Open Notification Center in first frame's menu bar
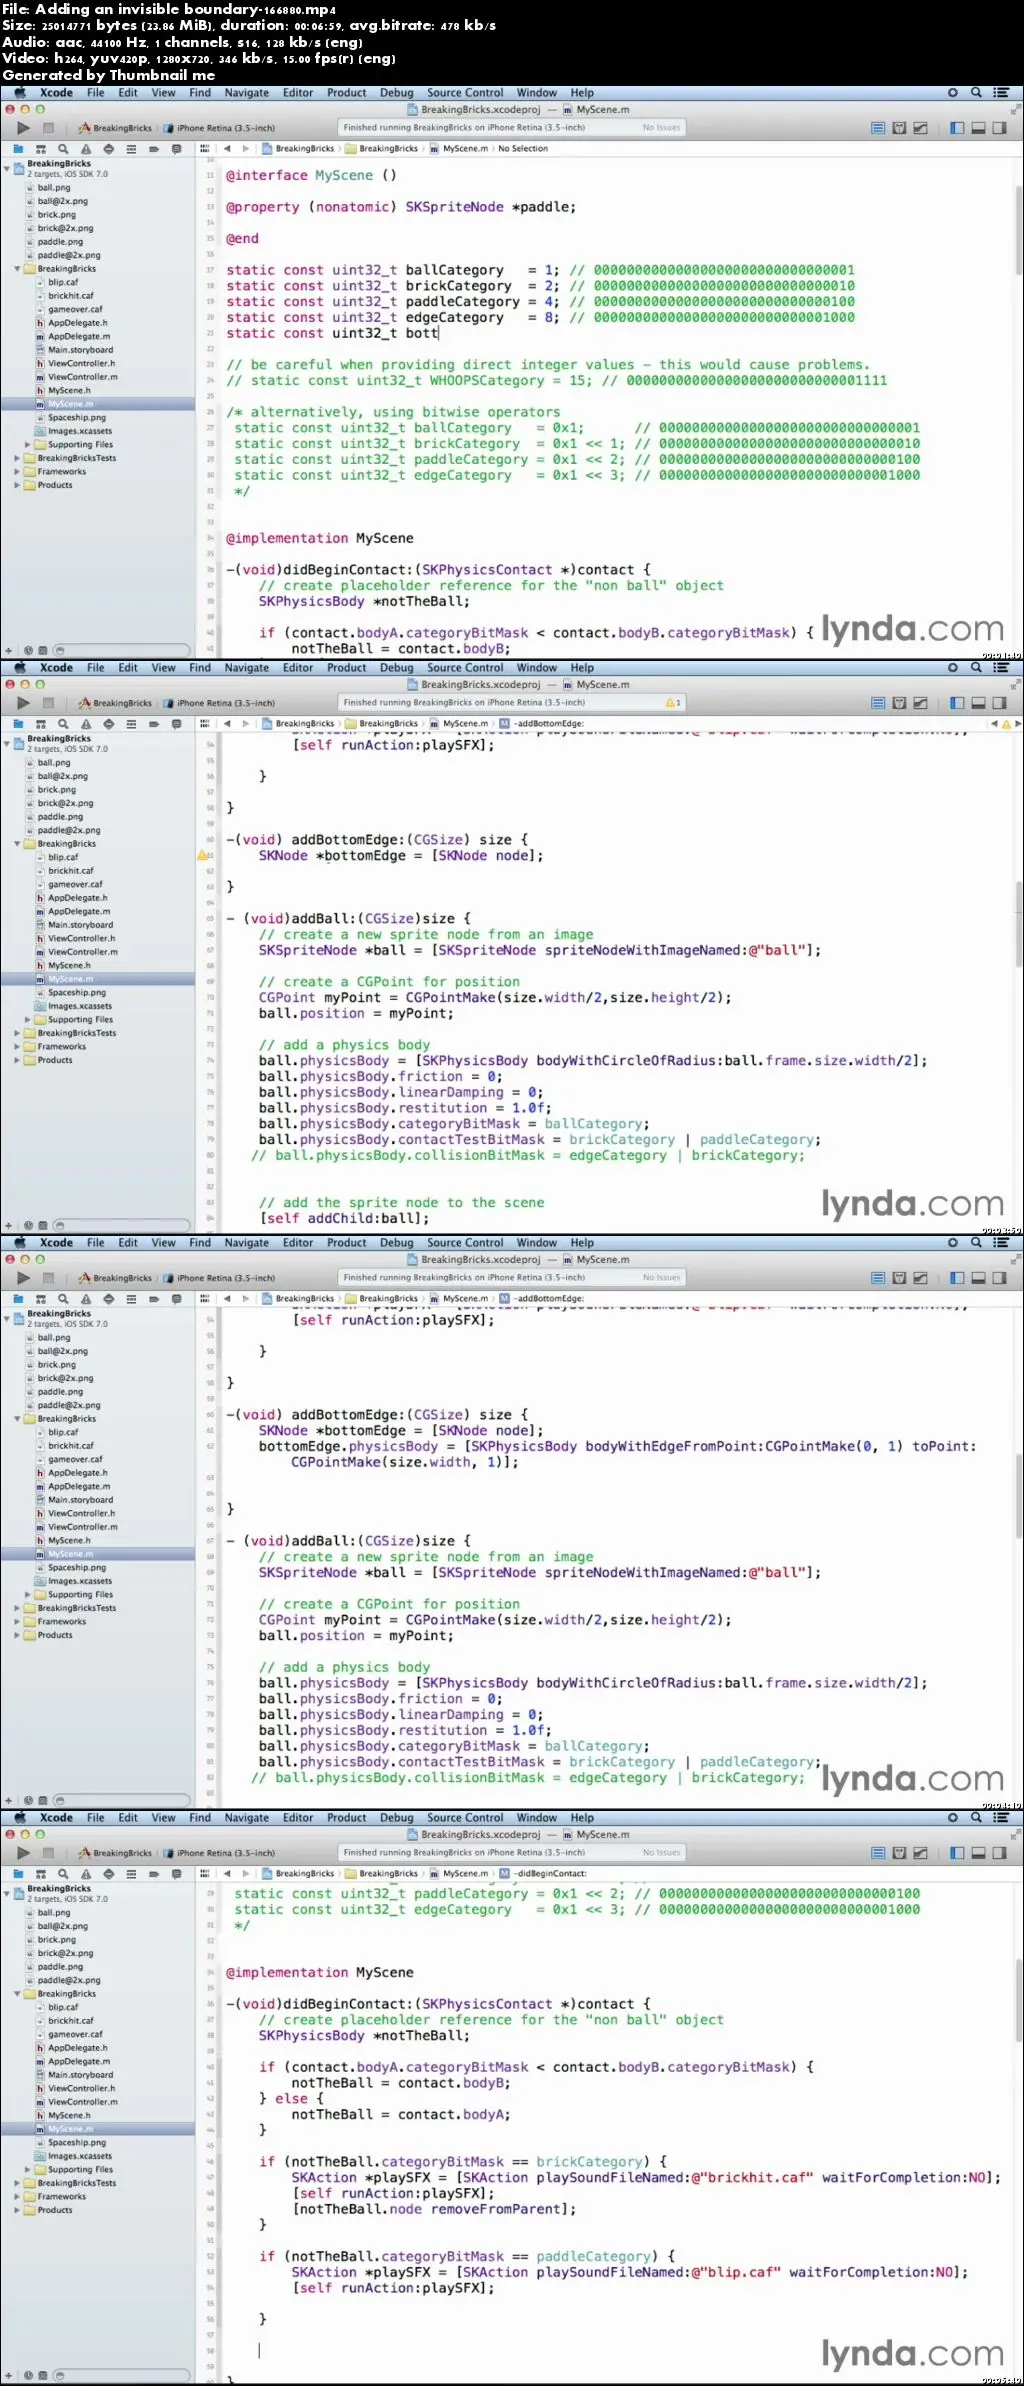The image size is (1024, 2386). tap(1001, 92)
